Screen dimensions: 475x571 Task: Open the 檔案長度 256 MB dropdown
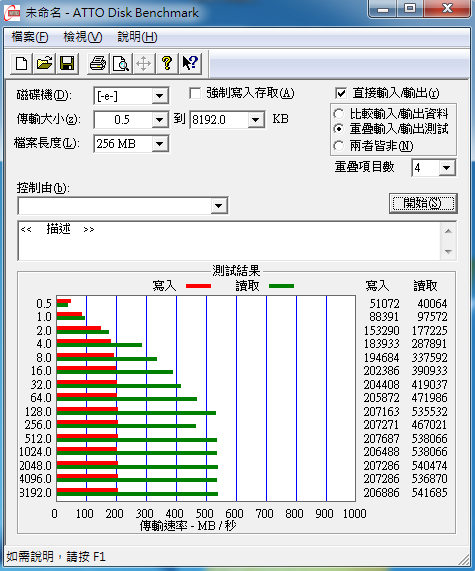tap(160, 144)
